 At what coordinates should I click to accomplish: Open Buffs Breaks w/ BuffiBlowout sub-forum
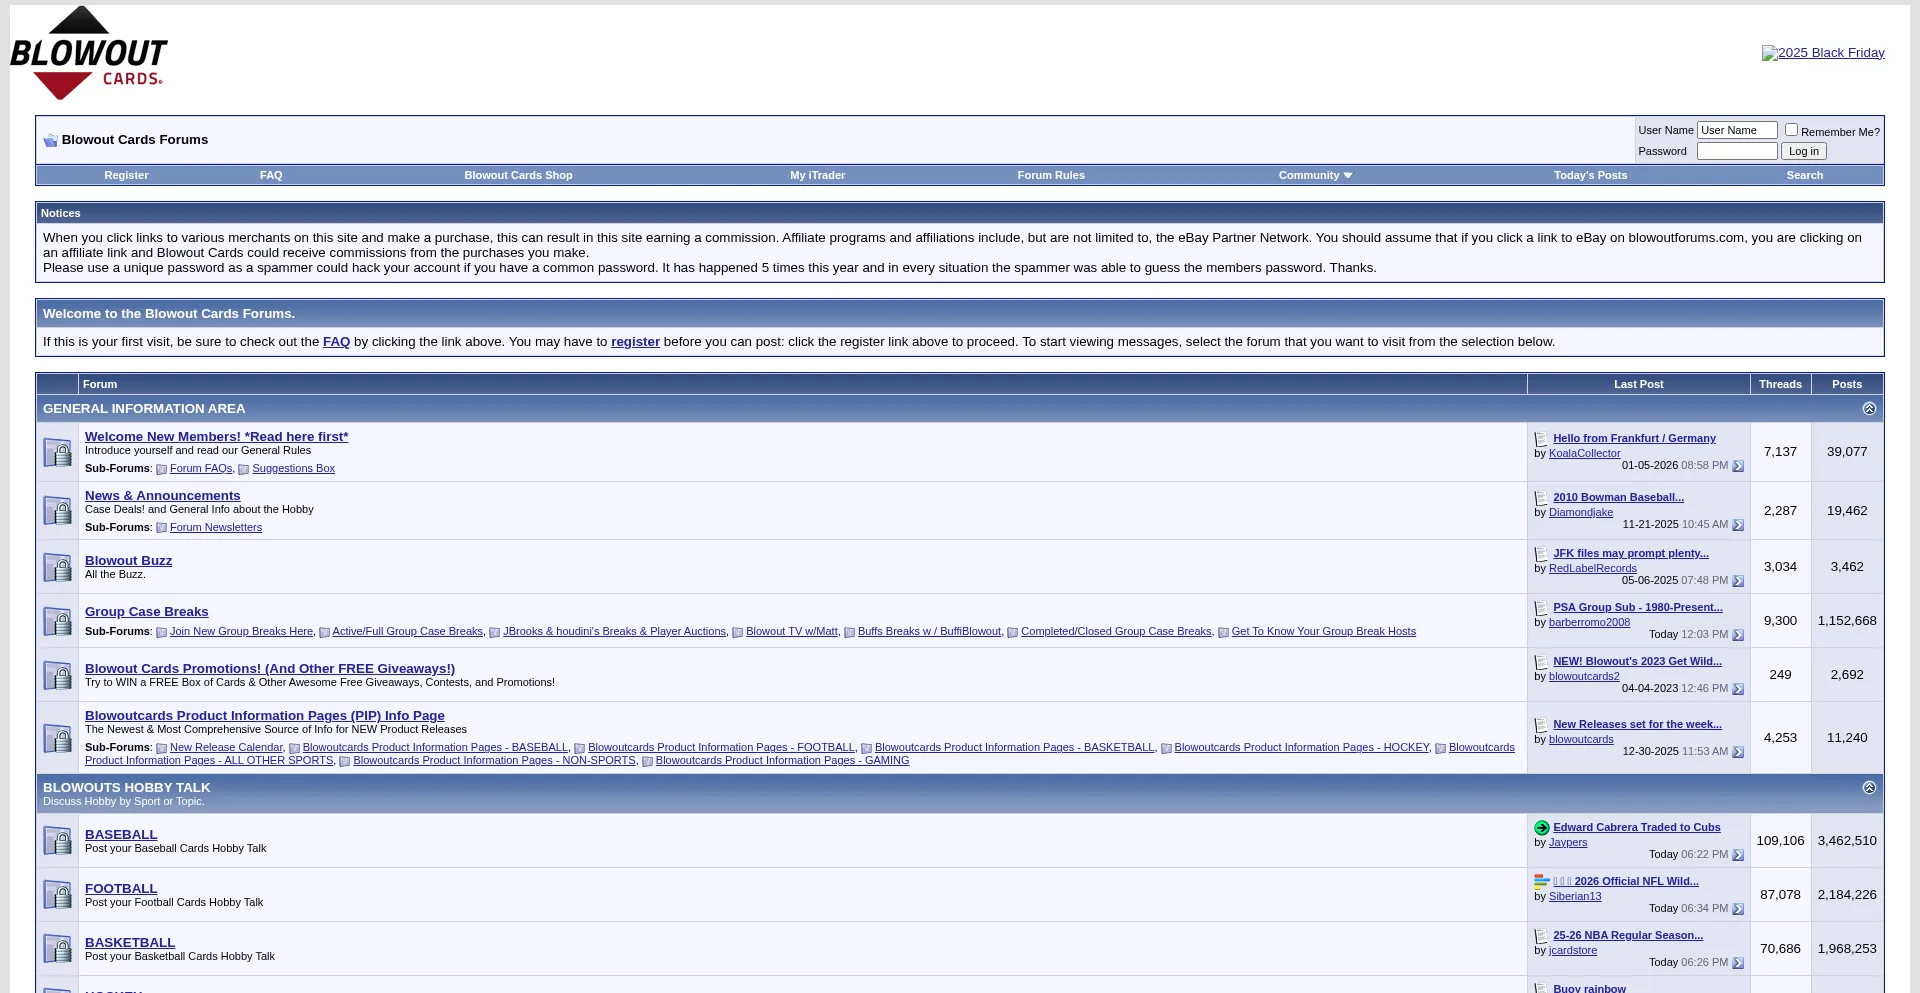tap(929, 632)
